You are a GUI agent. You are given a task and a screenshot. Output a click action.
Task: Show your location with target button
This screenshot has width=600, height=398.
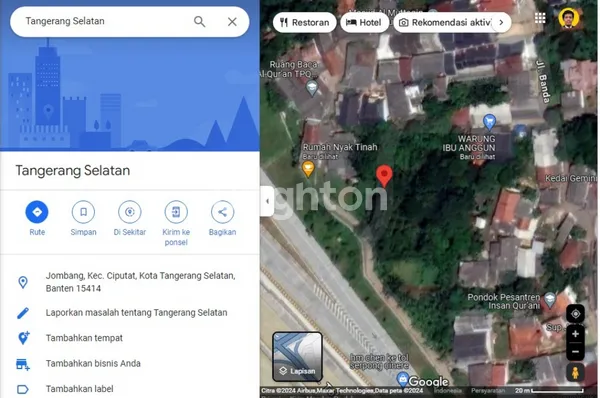[x=575, y=314]
